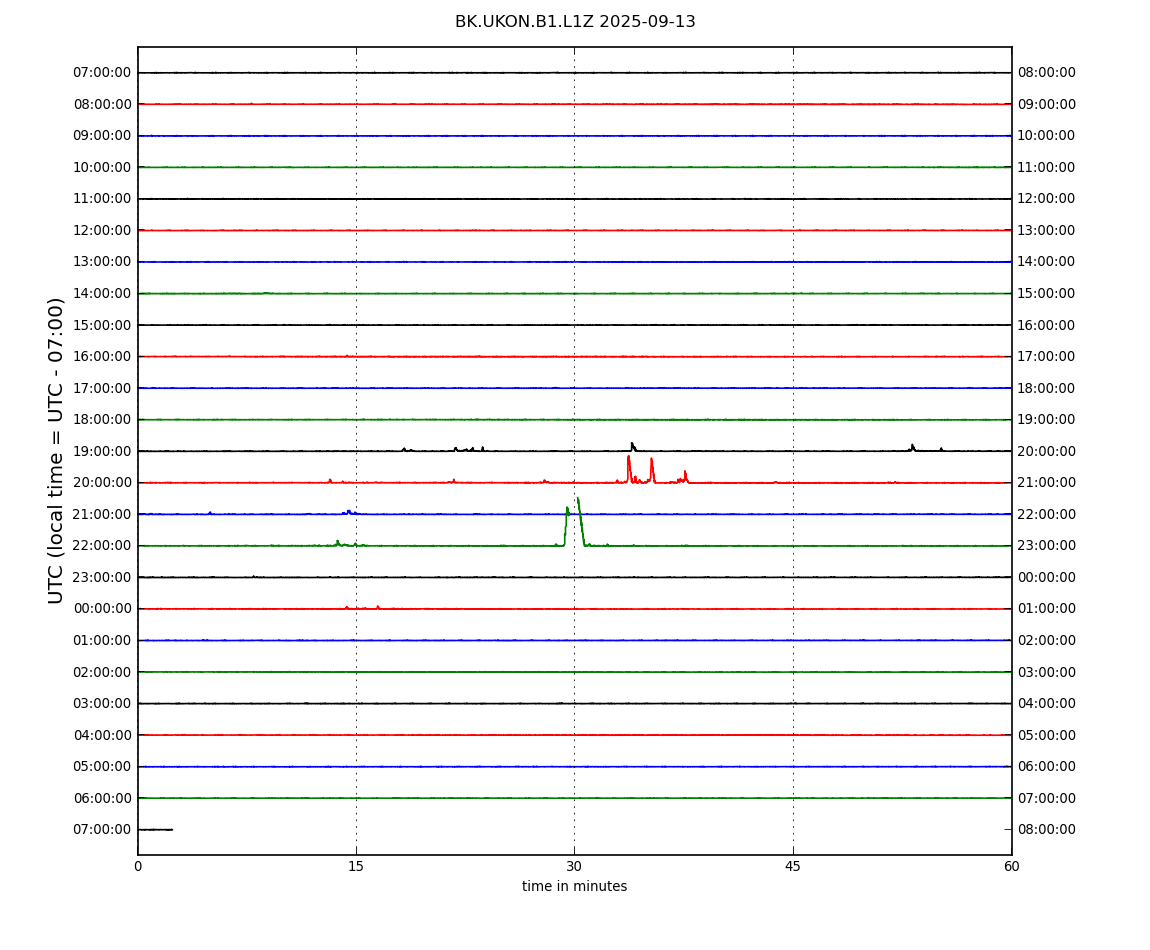Click the black spike near minute 53 on 19:00:00 trace
1150x950 pixels.
(912, 447)
